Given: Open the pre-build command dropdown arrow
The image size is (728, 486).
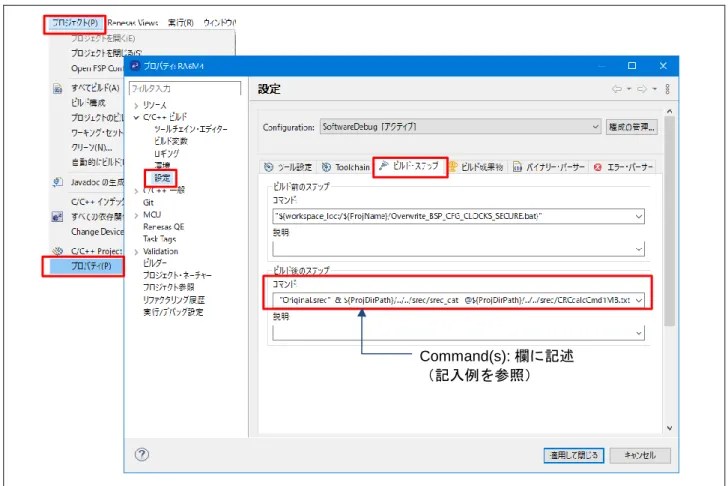Looking at the screenshot, I should [639, 216].
